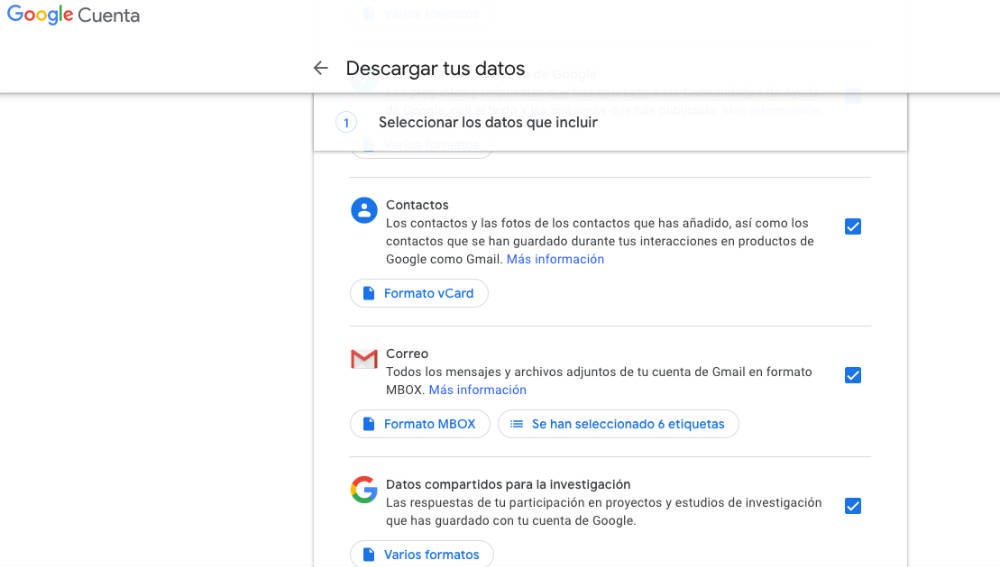Viewport: 1000px width, 567px height.
Task: Uncheck the Correo checkbox
Action: tap(853, 375)
